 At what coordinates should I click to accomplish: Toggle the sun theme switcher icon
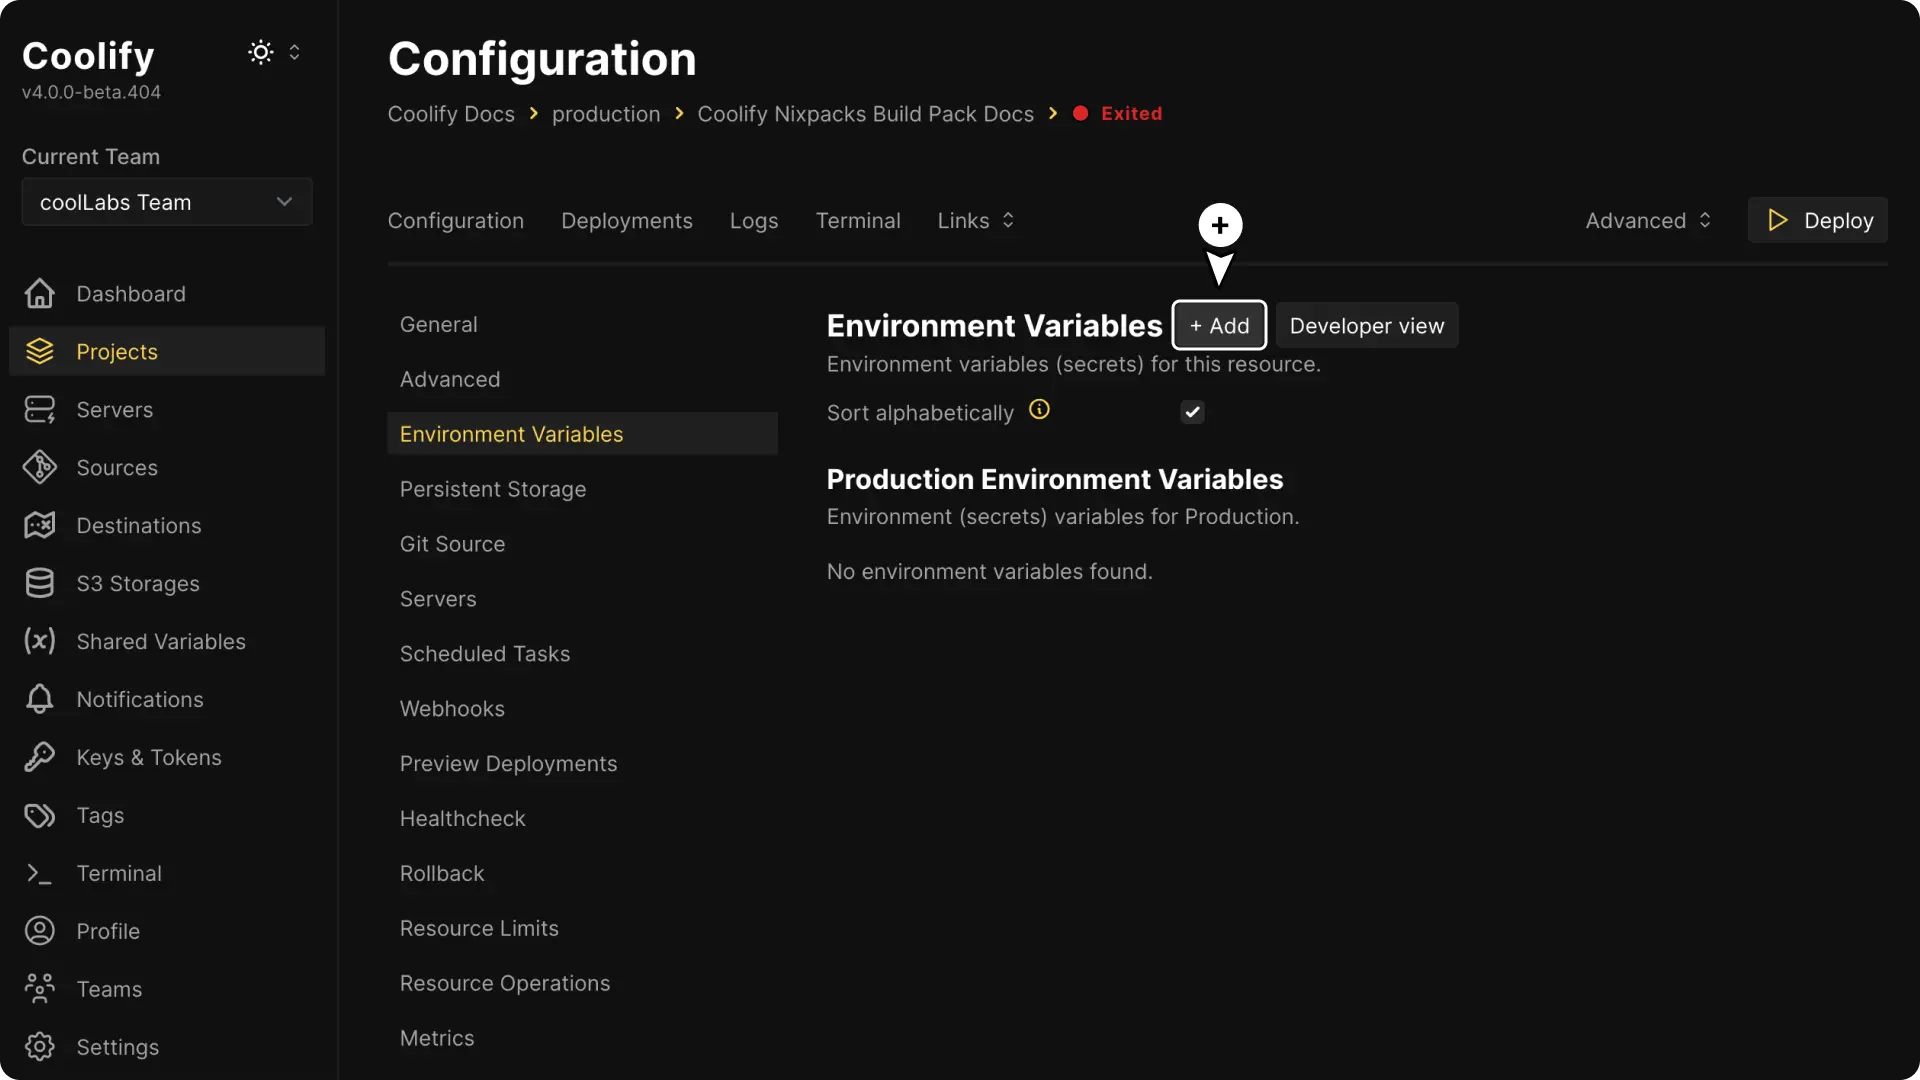[x=261, y=52]
